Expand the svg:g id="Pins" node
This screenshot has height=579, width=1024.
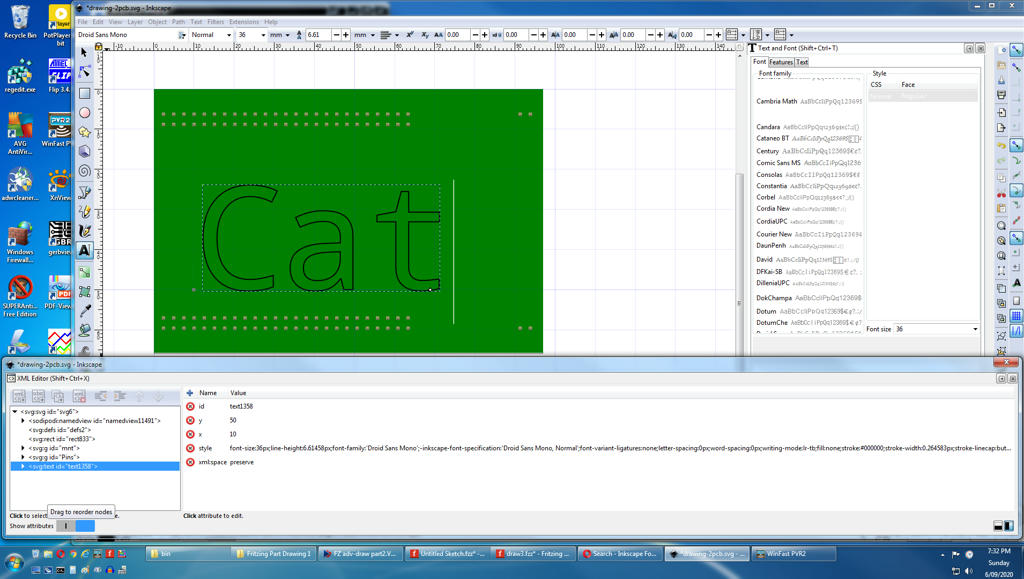[x=23, y=458]
